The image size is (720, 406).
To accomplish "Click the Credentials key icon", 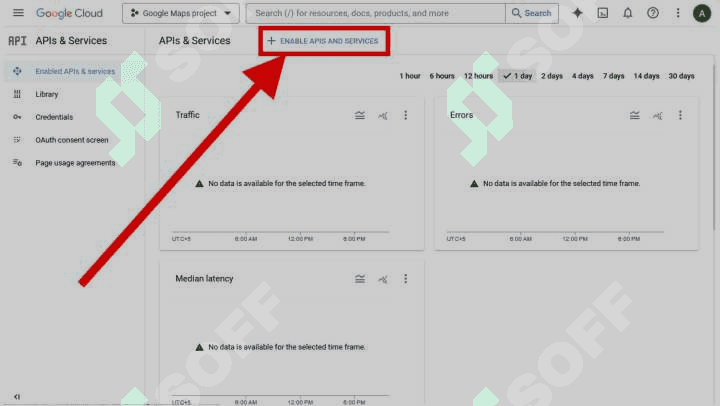I will coord(17,117).
